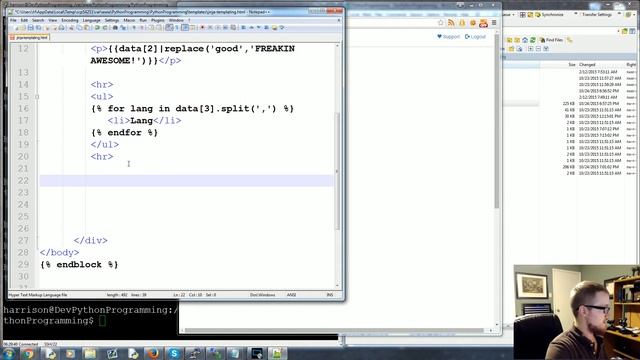This screenshot has width=640, height=360.
Task: Open the Macro menu in Notepad++
Action: 129,20
